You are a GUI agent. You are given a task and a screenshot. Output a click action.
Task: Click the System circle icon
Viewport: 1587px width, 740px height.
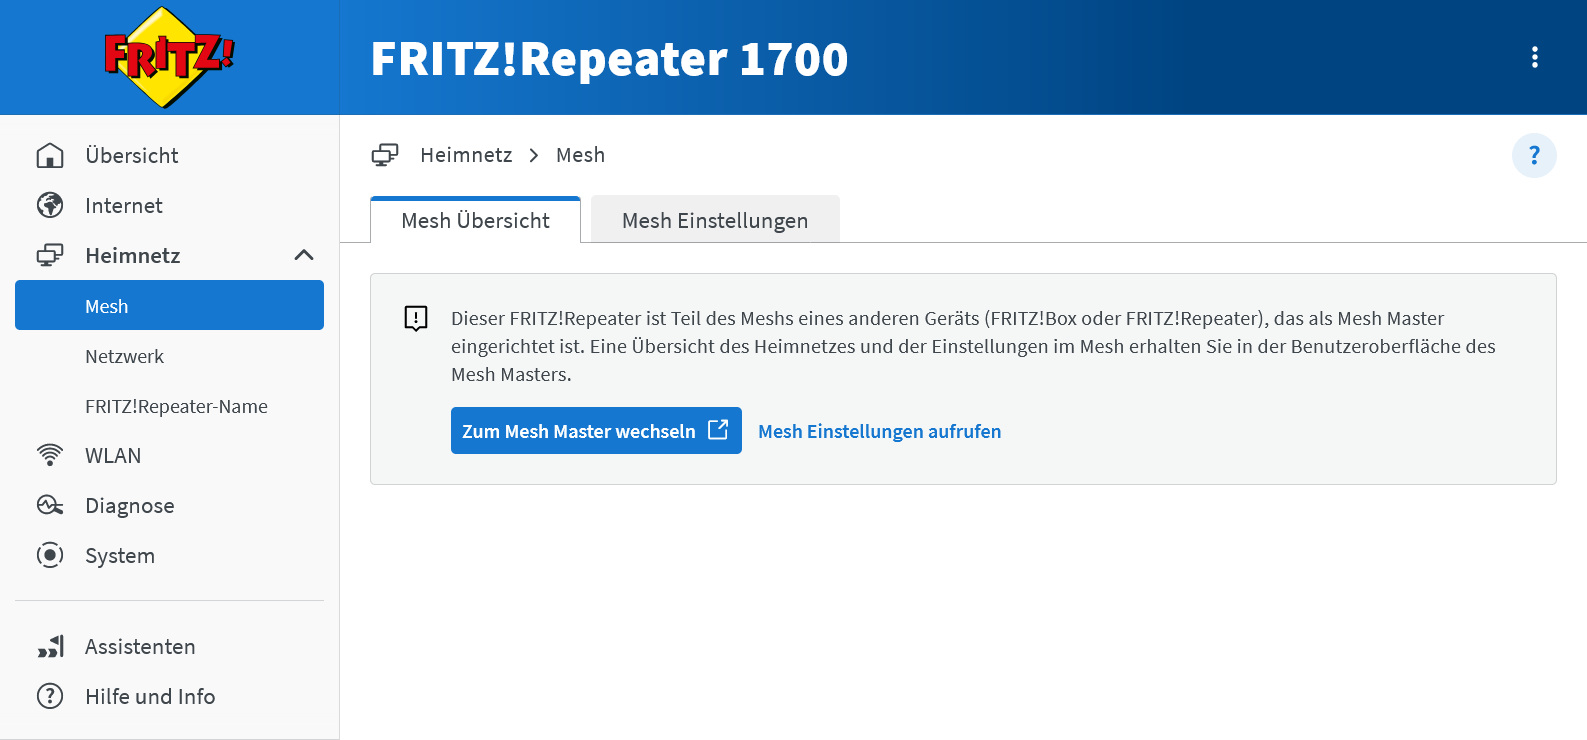50,555
